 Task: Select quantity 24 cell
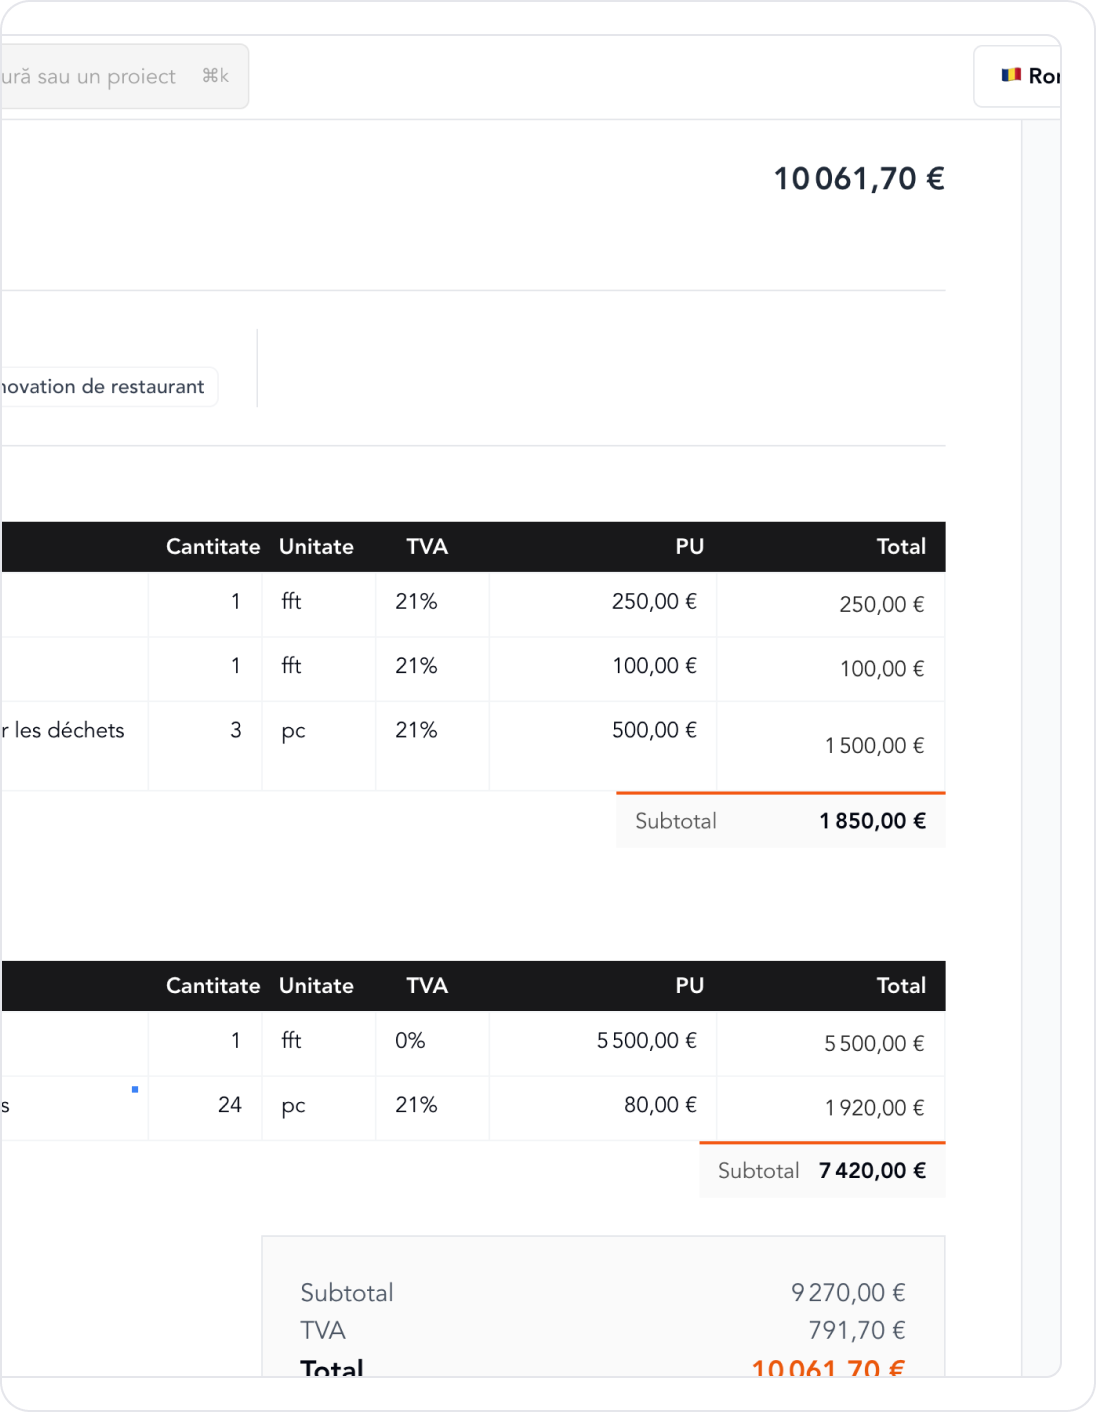click(229, 1105)
